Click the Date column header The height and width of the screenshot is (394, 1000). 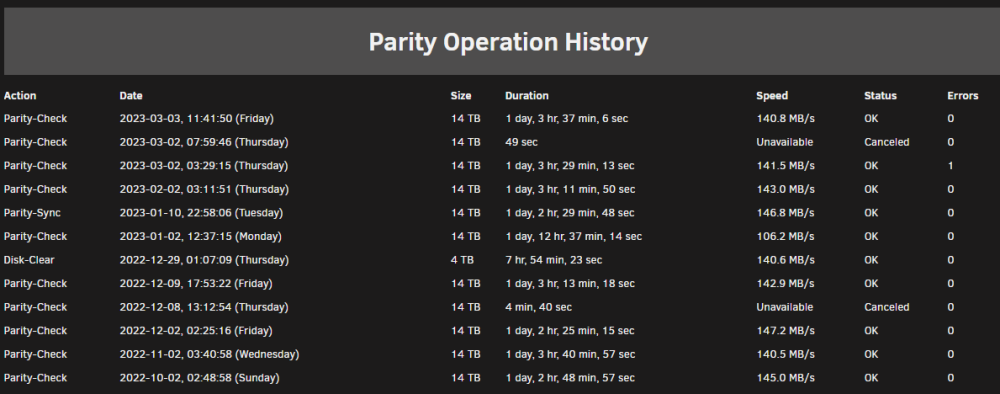point(131,96)
